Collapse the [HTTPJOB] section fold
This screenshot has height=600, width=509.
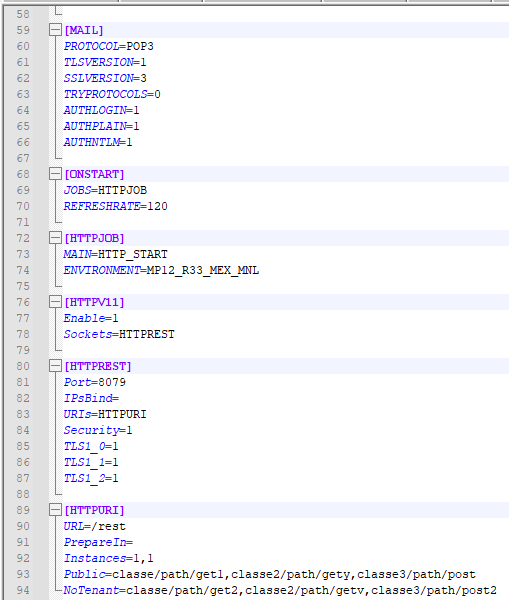(55, 238)
